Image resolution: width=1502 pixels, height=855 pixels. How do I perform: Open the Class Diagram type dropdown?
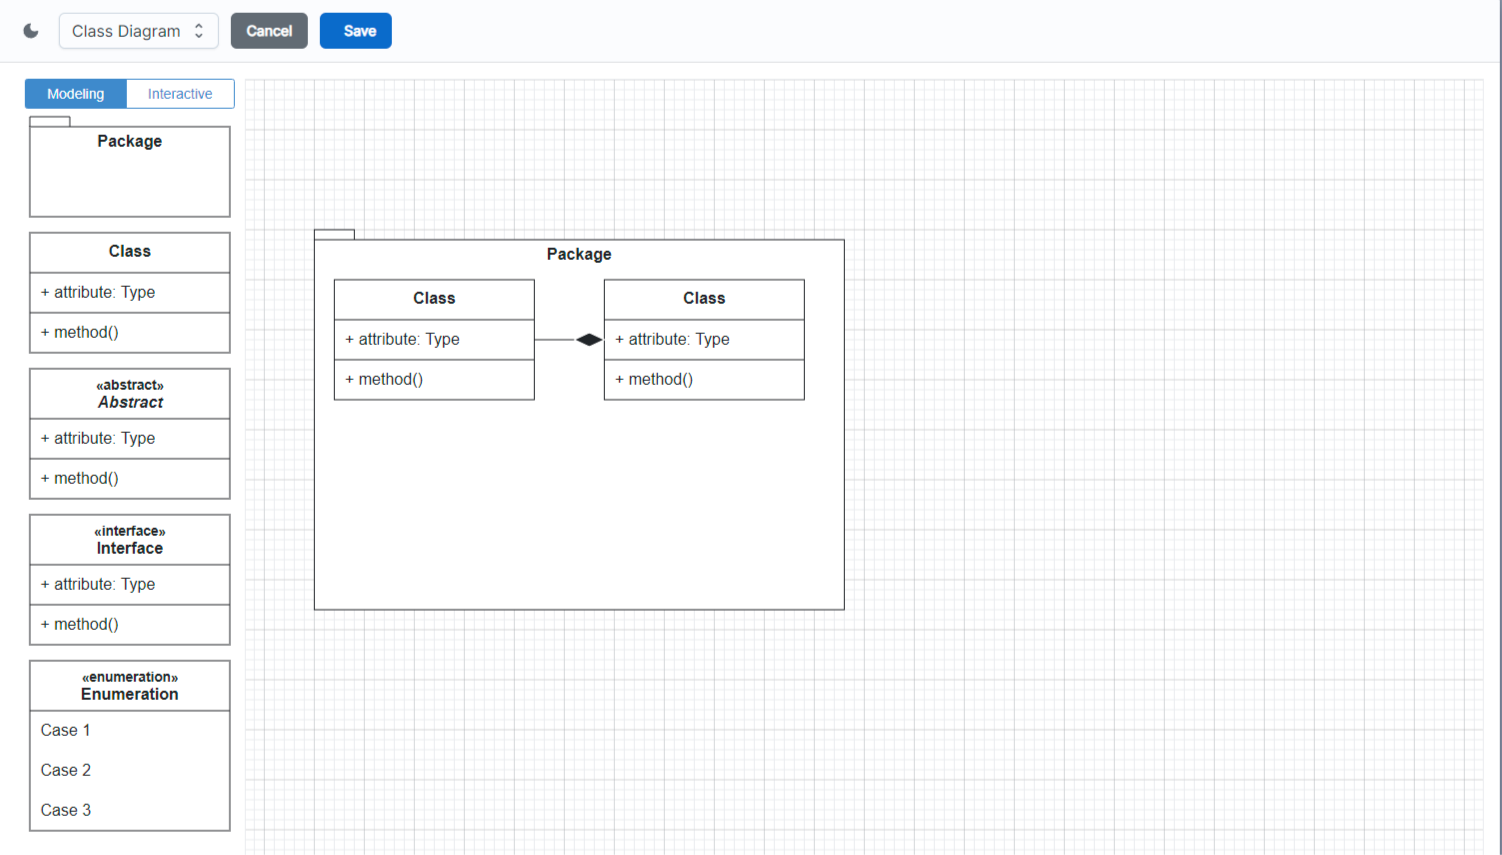pos(138,31)
